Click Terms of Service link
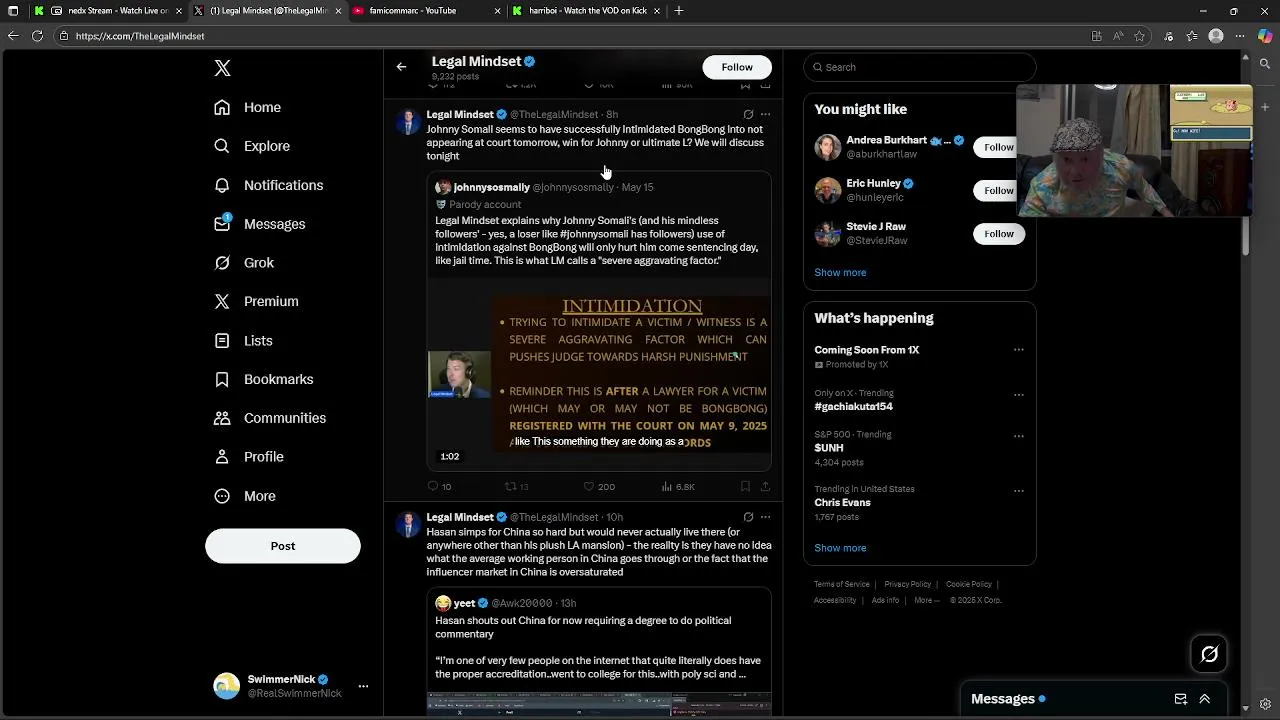1280x720 pixels. click(x=841, y=584)
